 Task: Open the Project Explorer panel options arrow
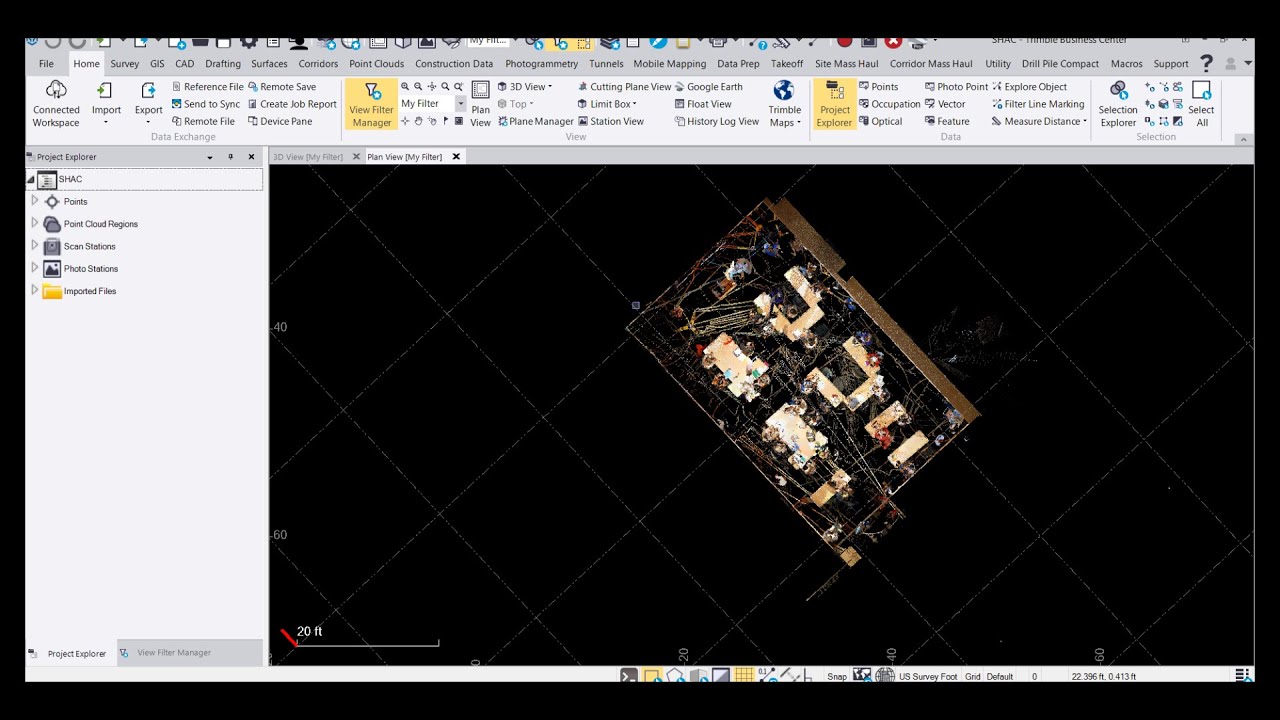pos(210,157)
